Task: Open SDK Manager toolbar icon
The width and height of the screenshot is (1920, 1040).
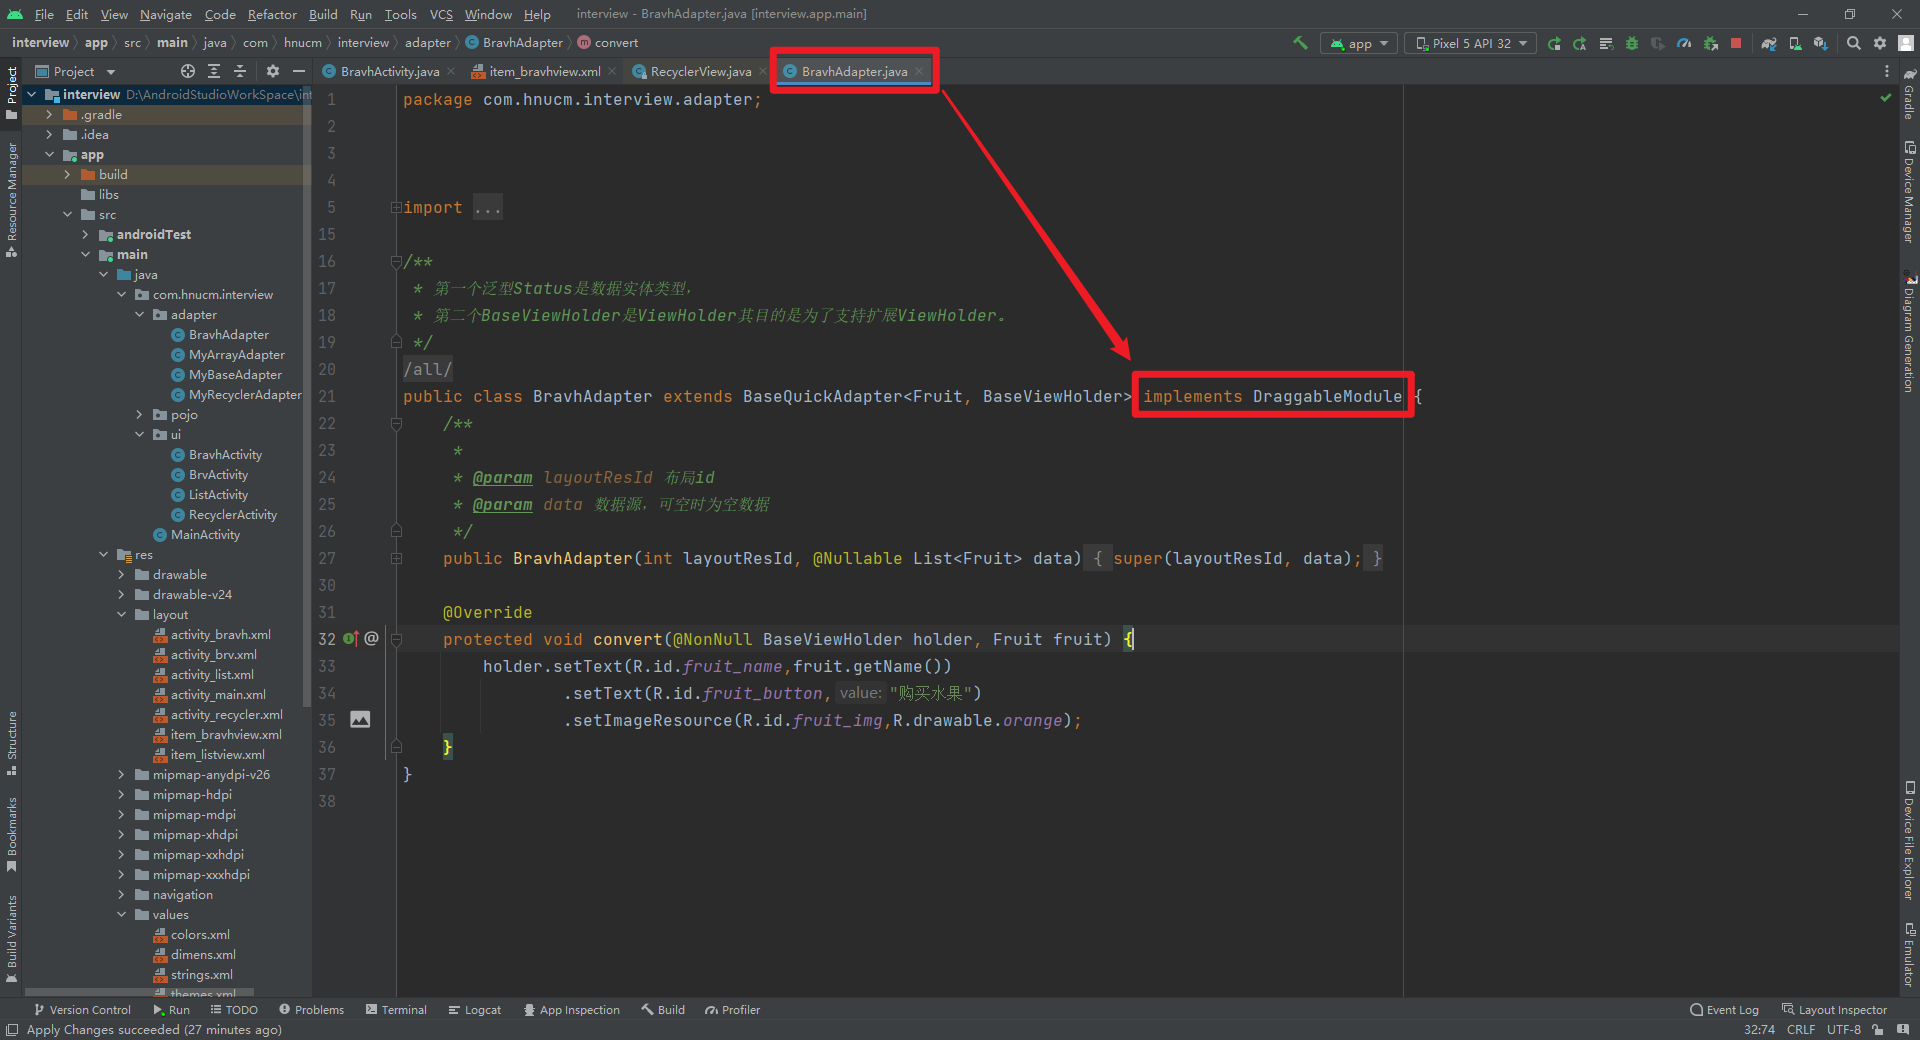Action: pos(1821,43)
